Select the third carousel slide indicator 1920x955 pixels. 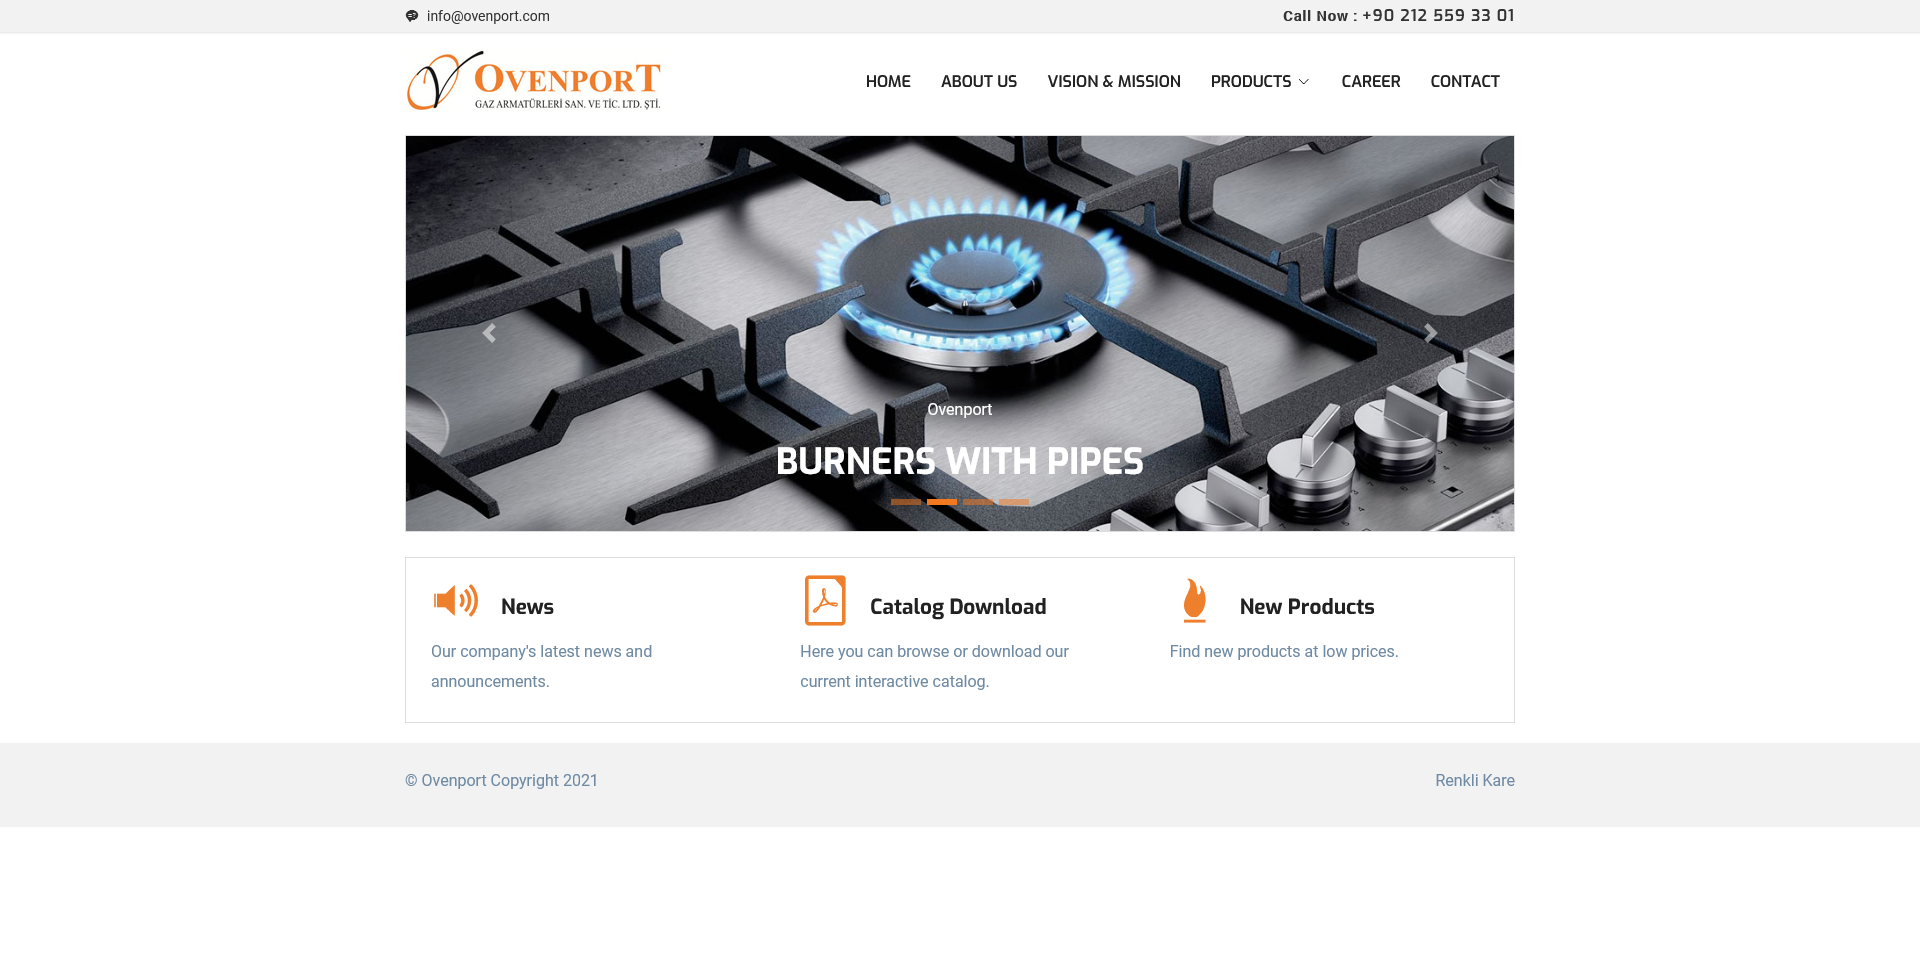point(978,502)
